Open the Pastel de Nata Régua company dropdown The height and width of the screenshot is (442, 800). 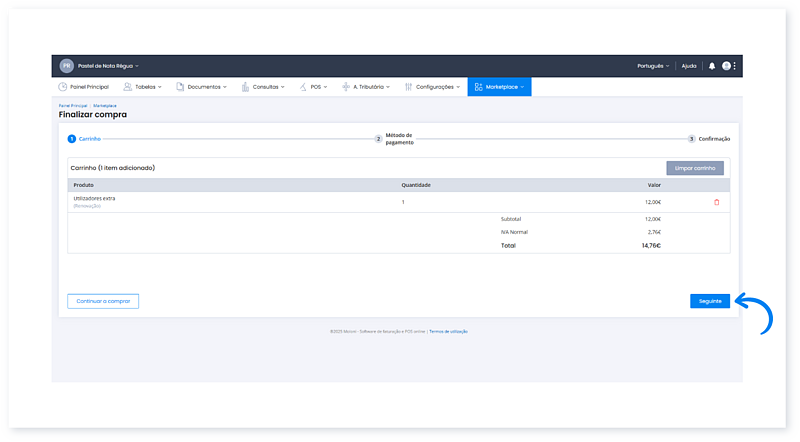pyautogui.click(x=108, y=66)
